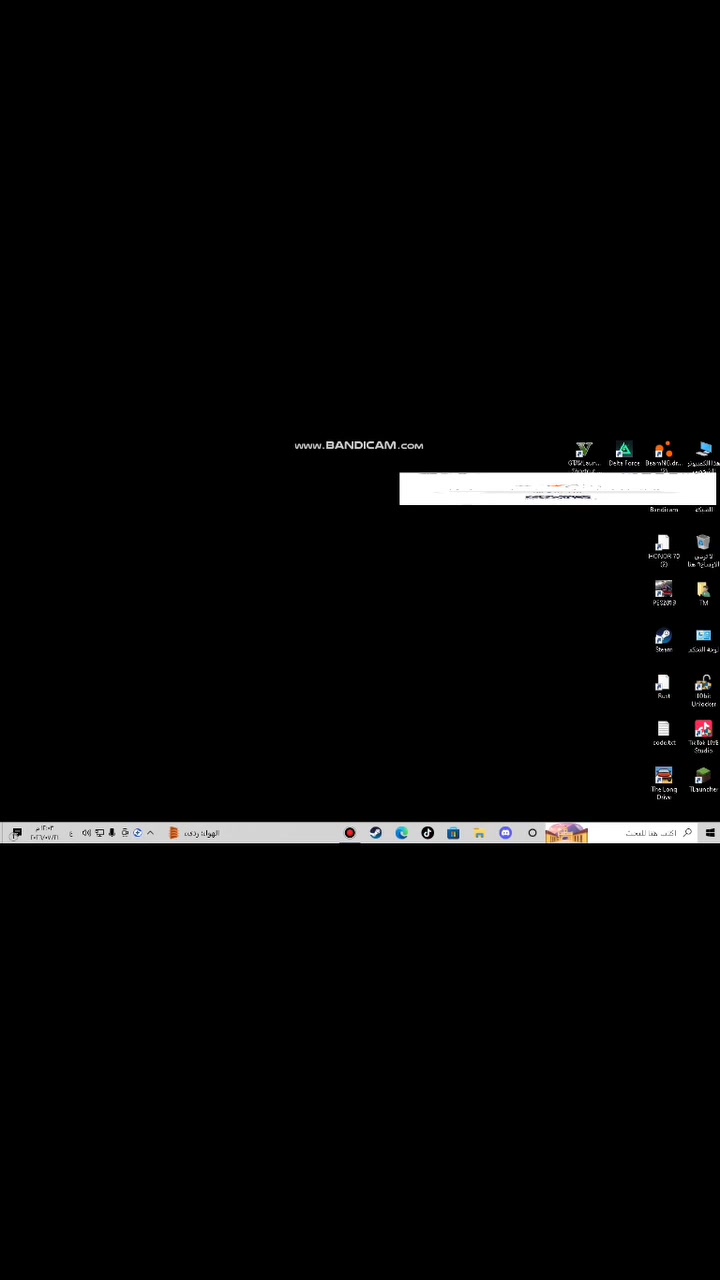Click the taskbar search input field
720x1280 pixels.
pos(645,833)
